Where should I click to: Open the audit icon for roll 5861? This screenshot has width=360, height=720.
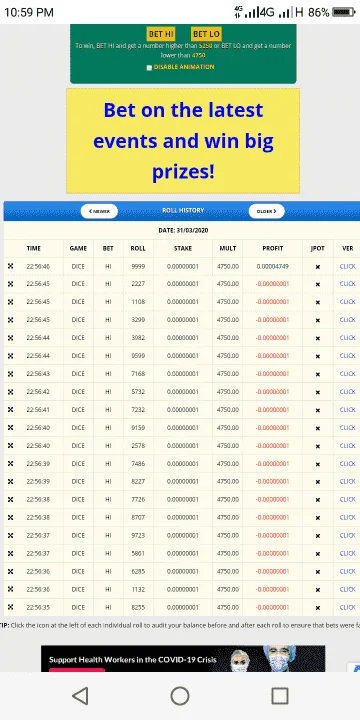(10, 553)
